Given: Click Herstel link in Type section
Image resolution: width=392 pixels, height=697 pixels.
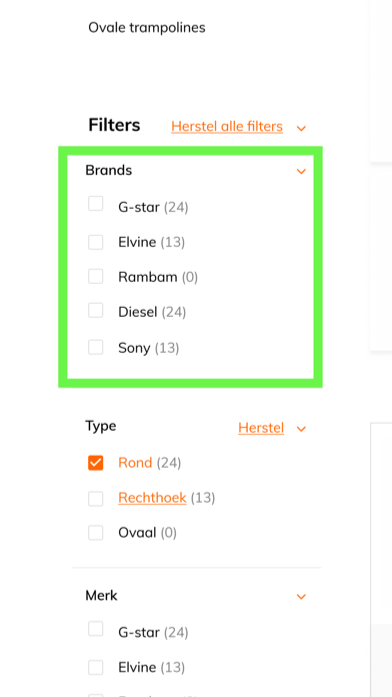Looking at the screenshot, I should 261,428.
